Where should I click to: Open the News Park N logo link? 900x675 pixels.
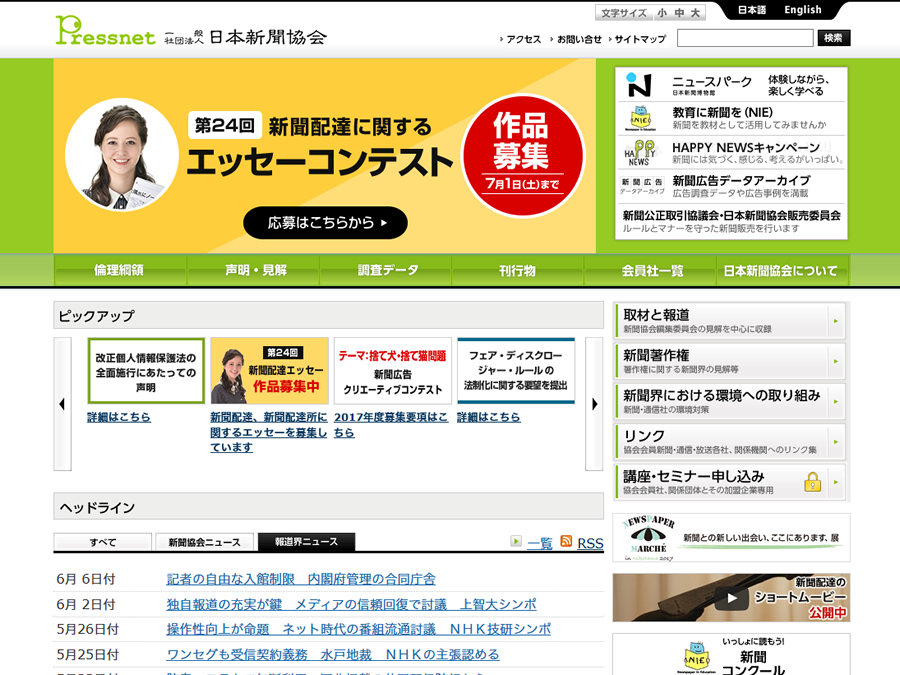639,85
